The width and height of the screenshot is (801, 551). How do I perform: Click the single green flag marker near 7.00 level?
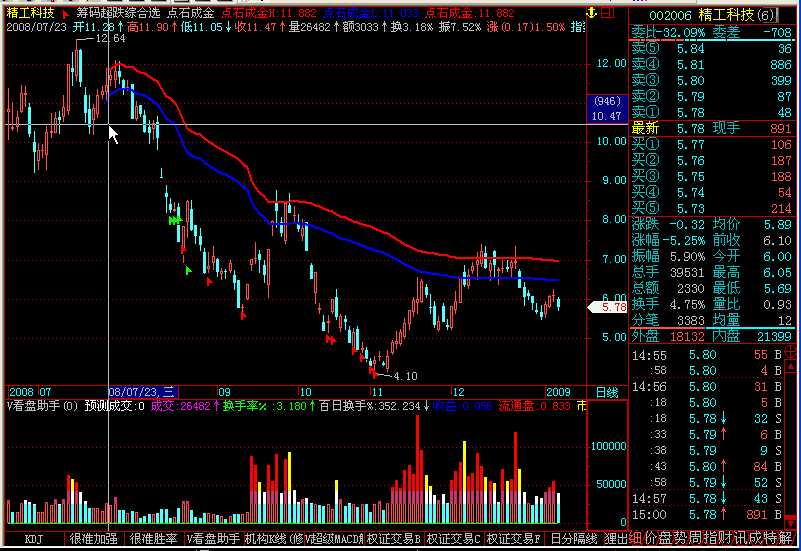pos(189,270)
